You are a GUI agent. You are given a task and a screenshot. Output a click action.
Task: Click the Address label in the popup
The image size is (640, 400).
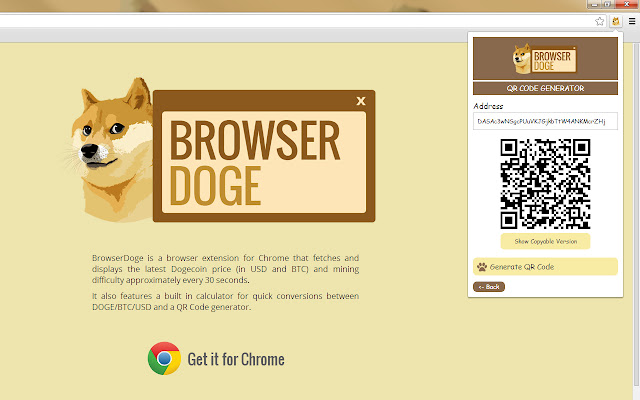click(x=488, y=106)
